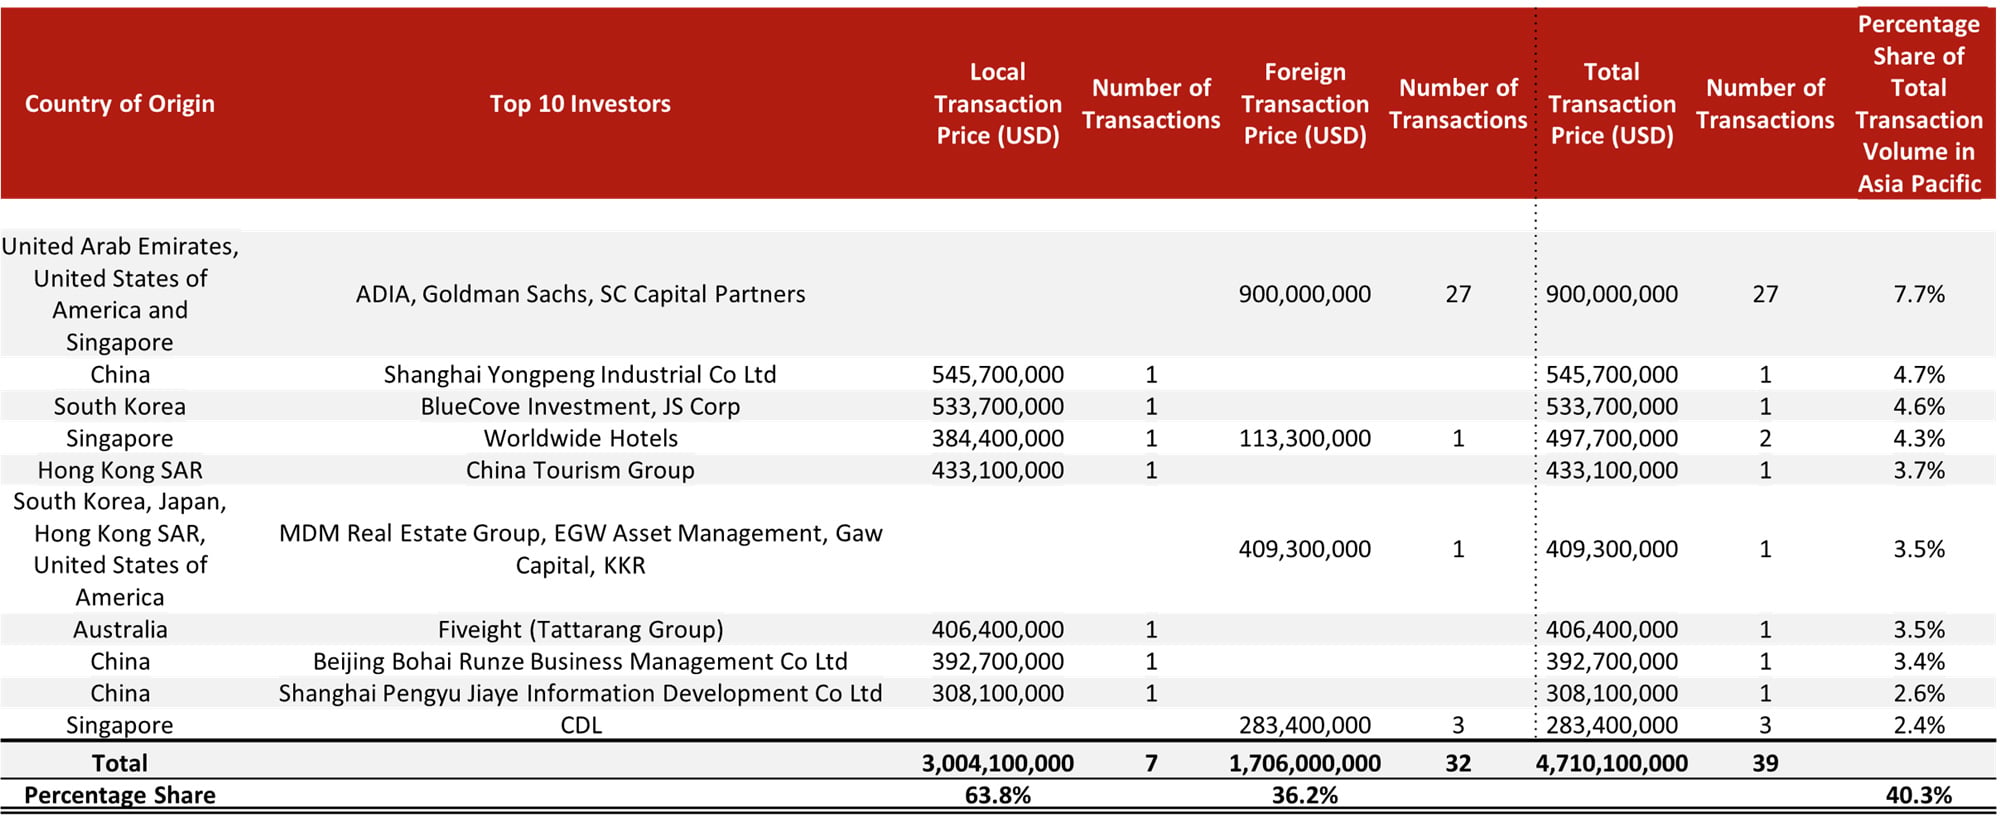Viewport: 2000px width, 827px height.
Task: Select the Shanghai Yongpeng Industrial Co Ltd cell
Action: pyautogui.click(x=580, y=375)
